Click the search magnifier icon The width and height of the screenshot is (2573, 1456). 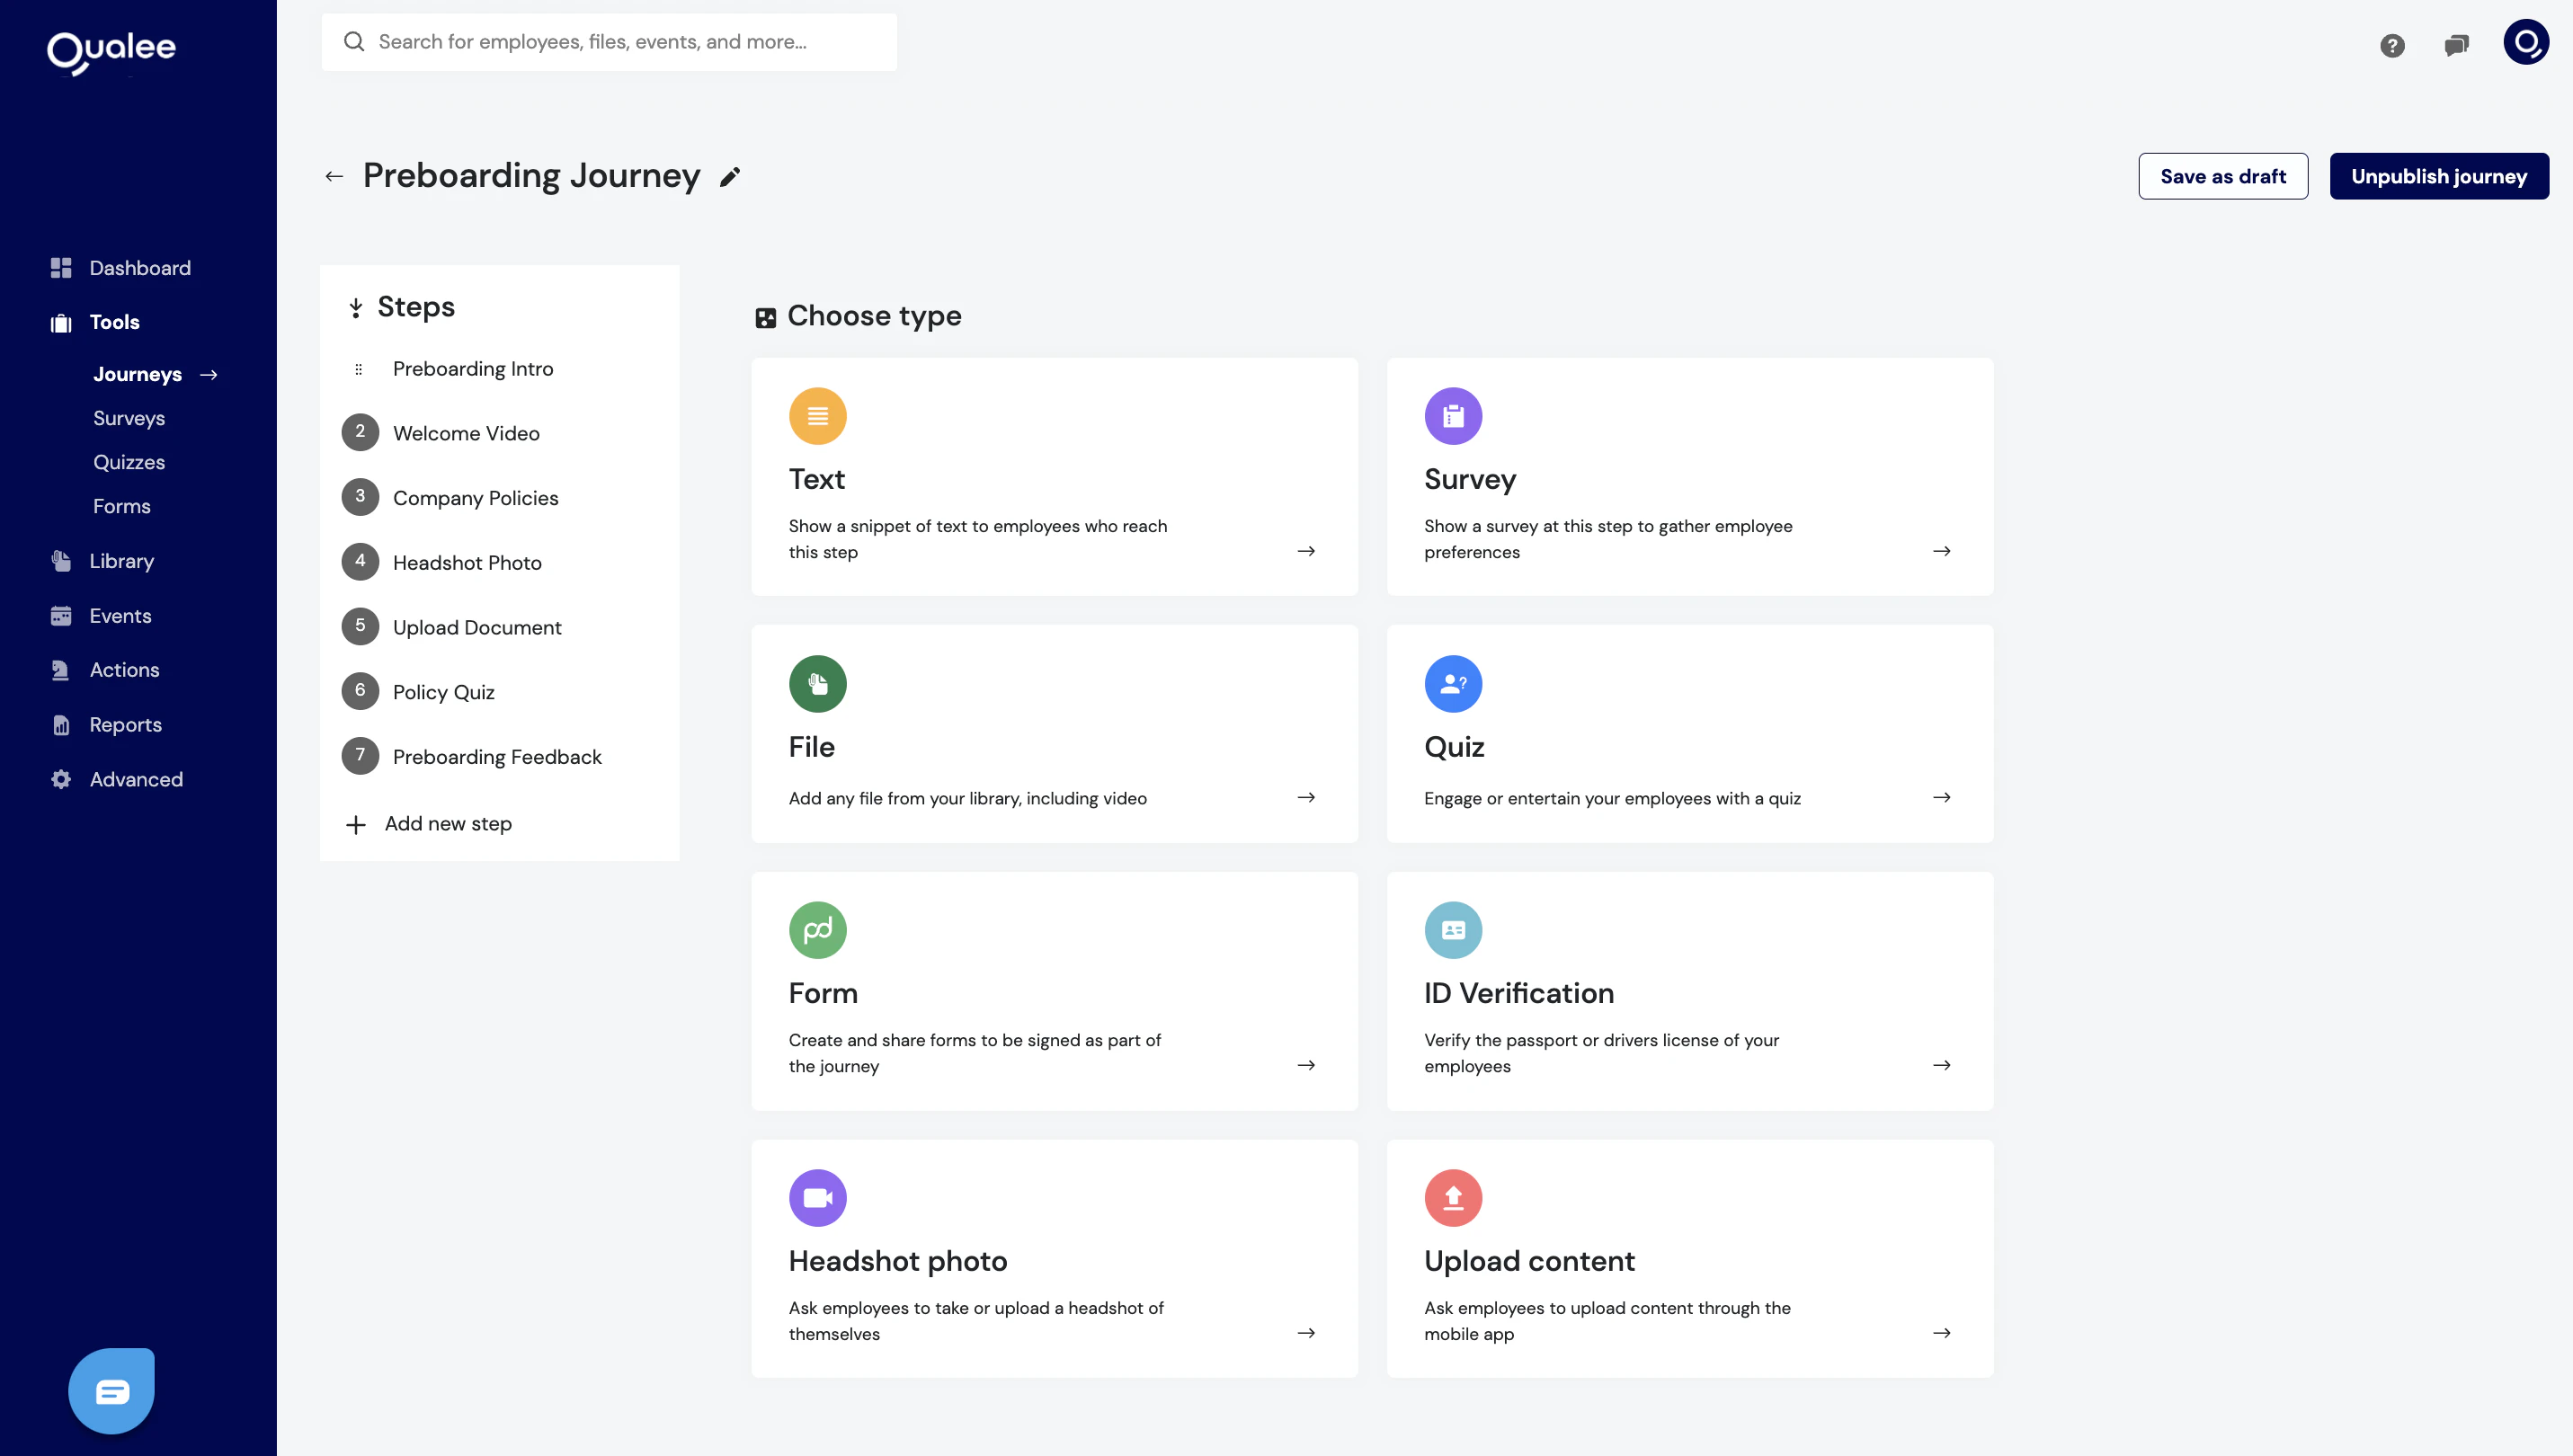coord(354,41)
